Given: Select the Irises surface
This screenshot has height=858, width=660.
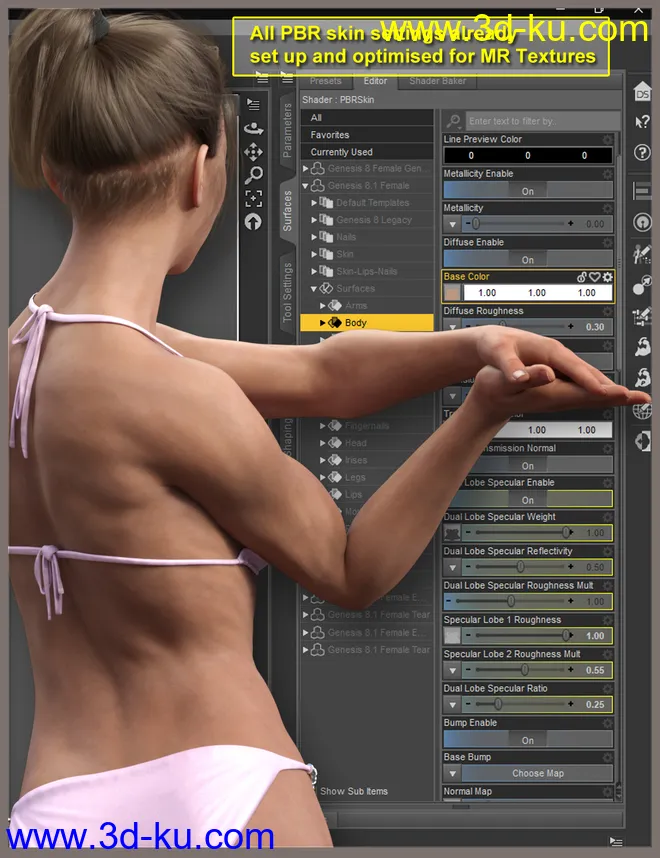Looking at the screenshot, I should click(x=356, y=460).
